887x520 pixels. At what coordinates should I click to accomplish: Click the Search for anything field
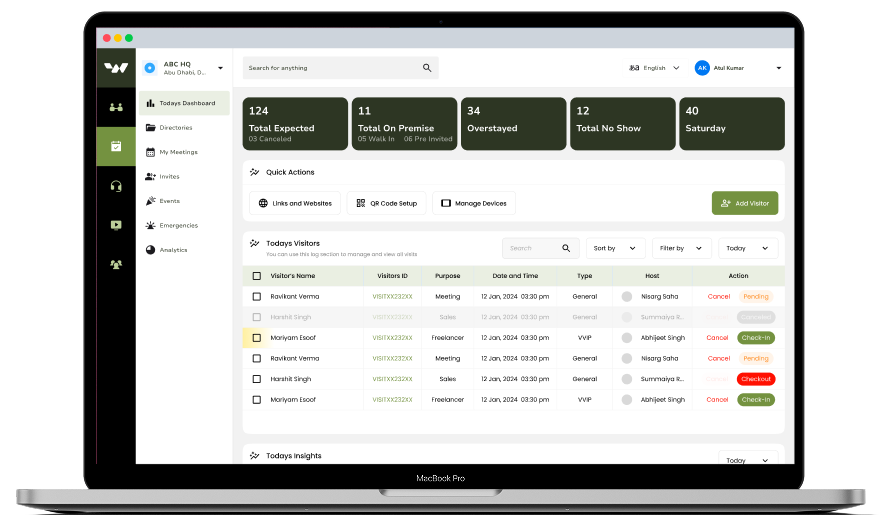click(341, 68)
